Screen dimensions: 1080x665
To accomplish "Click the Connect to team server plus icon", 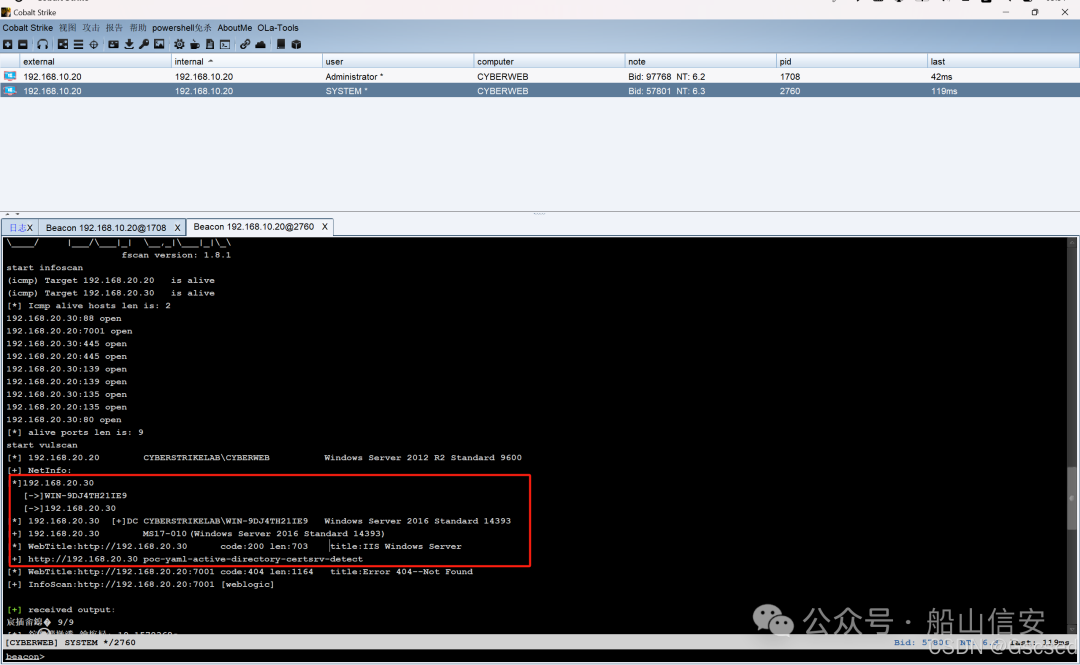I will pyautogui.click(x=8, y=44).
